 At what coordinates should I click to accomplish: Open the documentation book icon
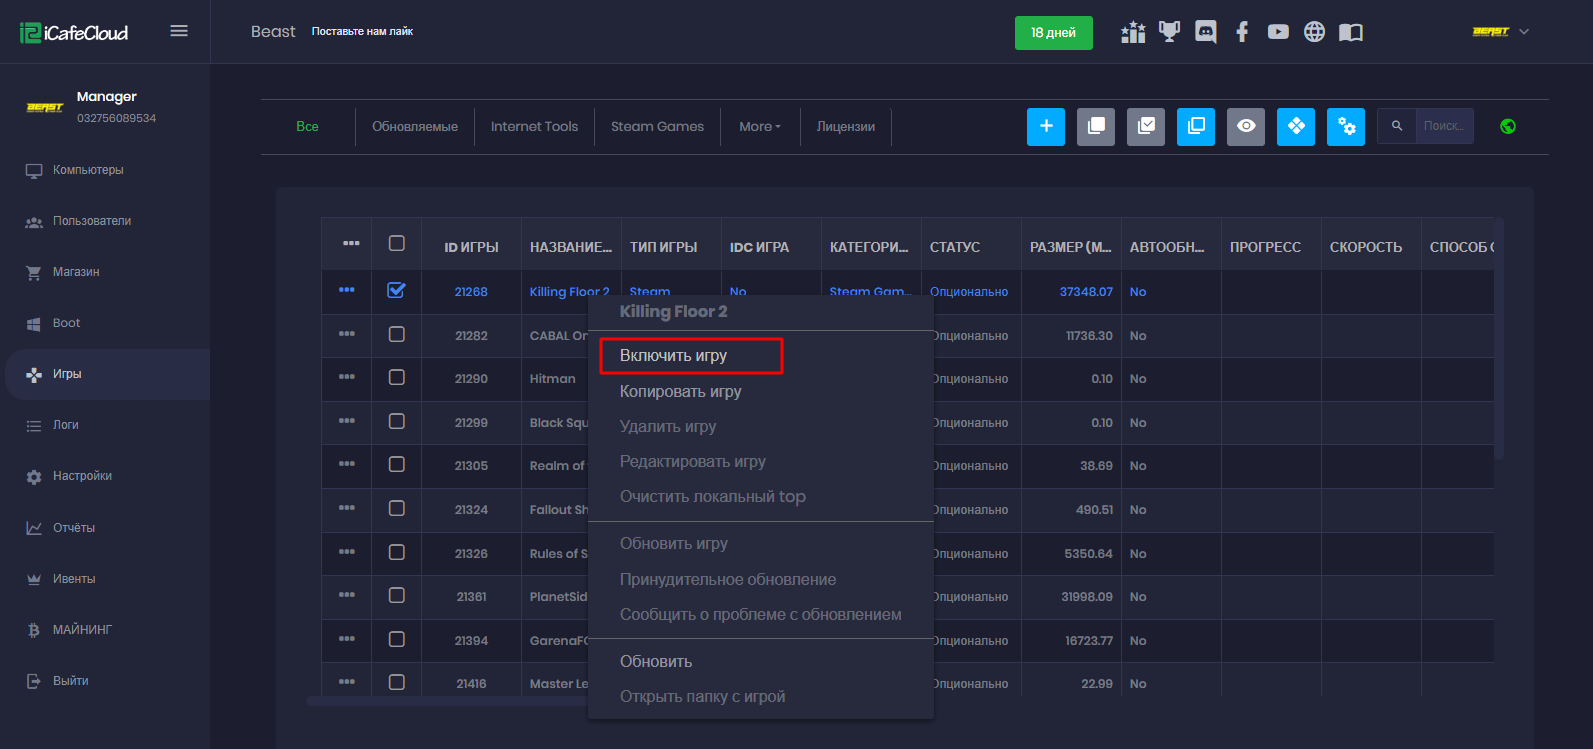[1351, 32]
